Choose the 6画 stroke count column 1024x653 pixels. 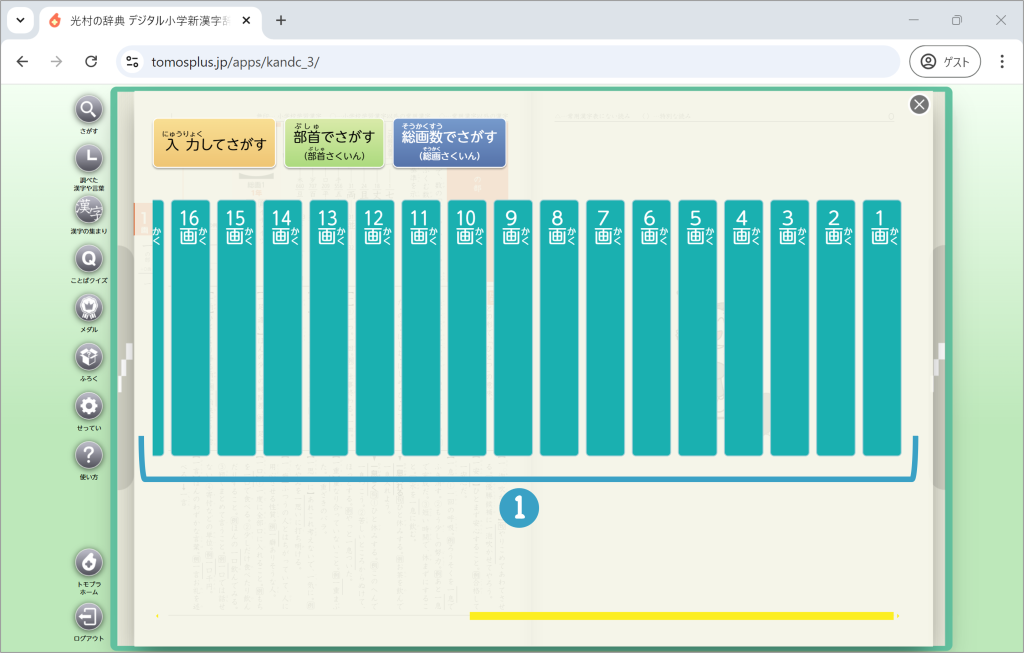pyautogui.click(x=651, y=328)
